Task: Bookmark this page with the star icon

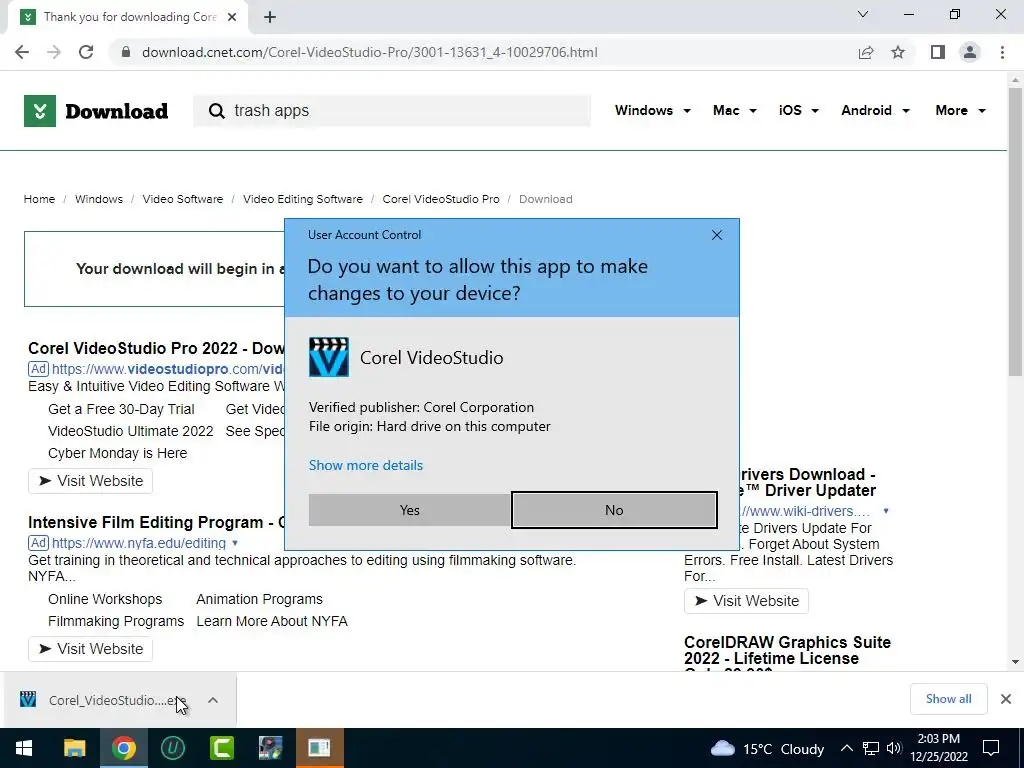Action: [898, 52]
